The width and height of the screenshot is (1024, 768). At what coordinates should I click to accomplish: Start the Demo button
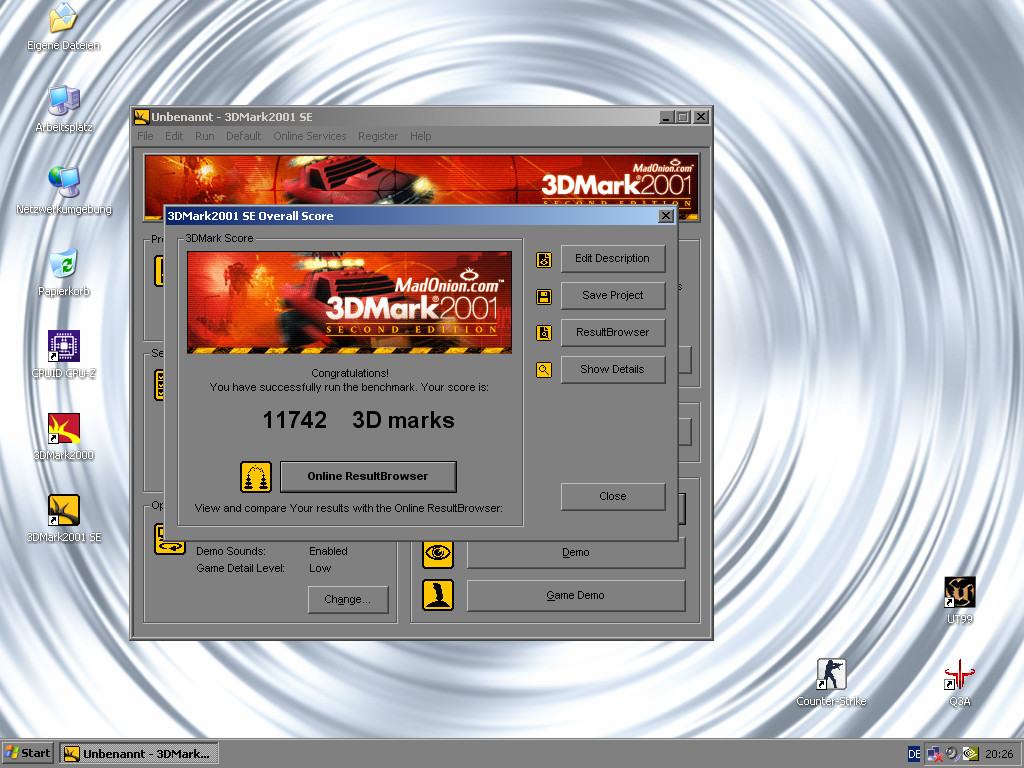(575, 552)
